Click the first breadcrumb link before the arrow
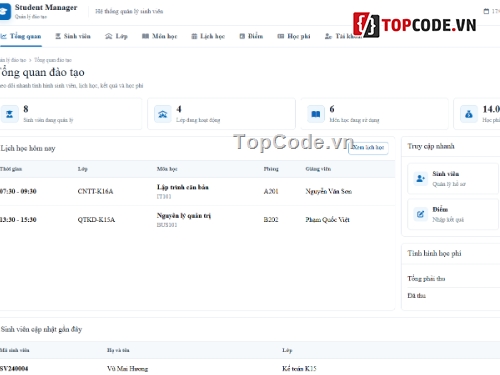500x375 pixels. click(13, 60)
